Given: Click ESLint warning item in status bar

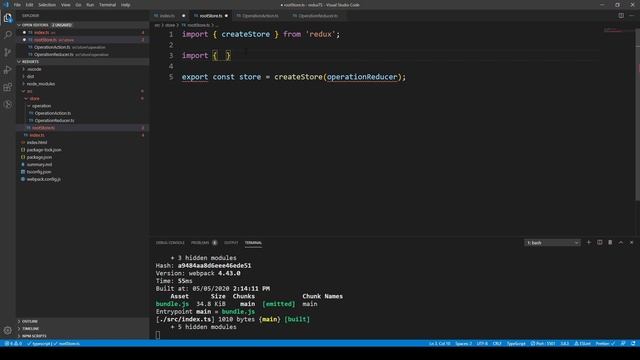Looking at the screenshot, I should (x=582, y=344).
